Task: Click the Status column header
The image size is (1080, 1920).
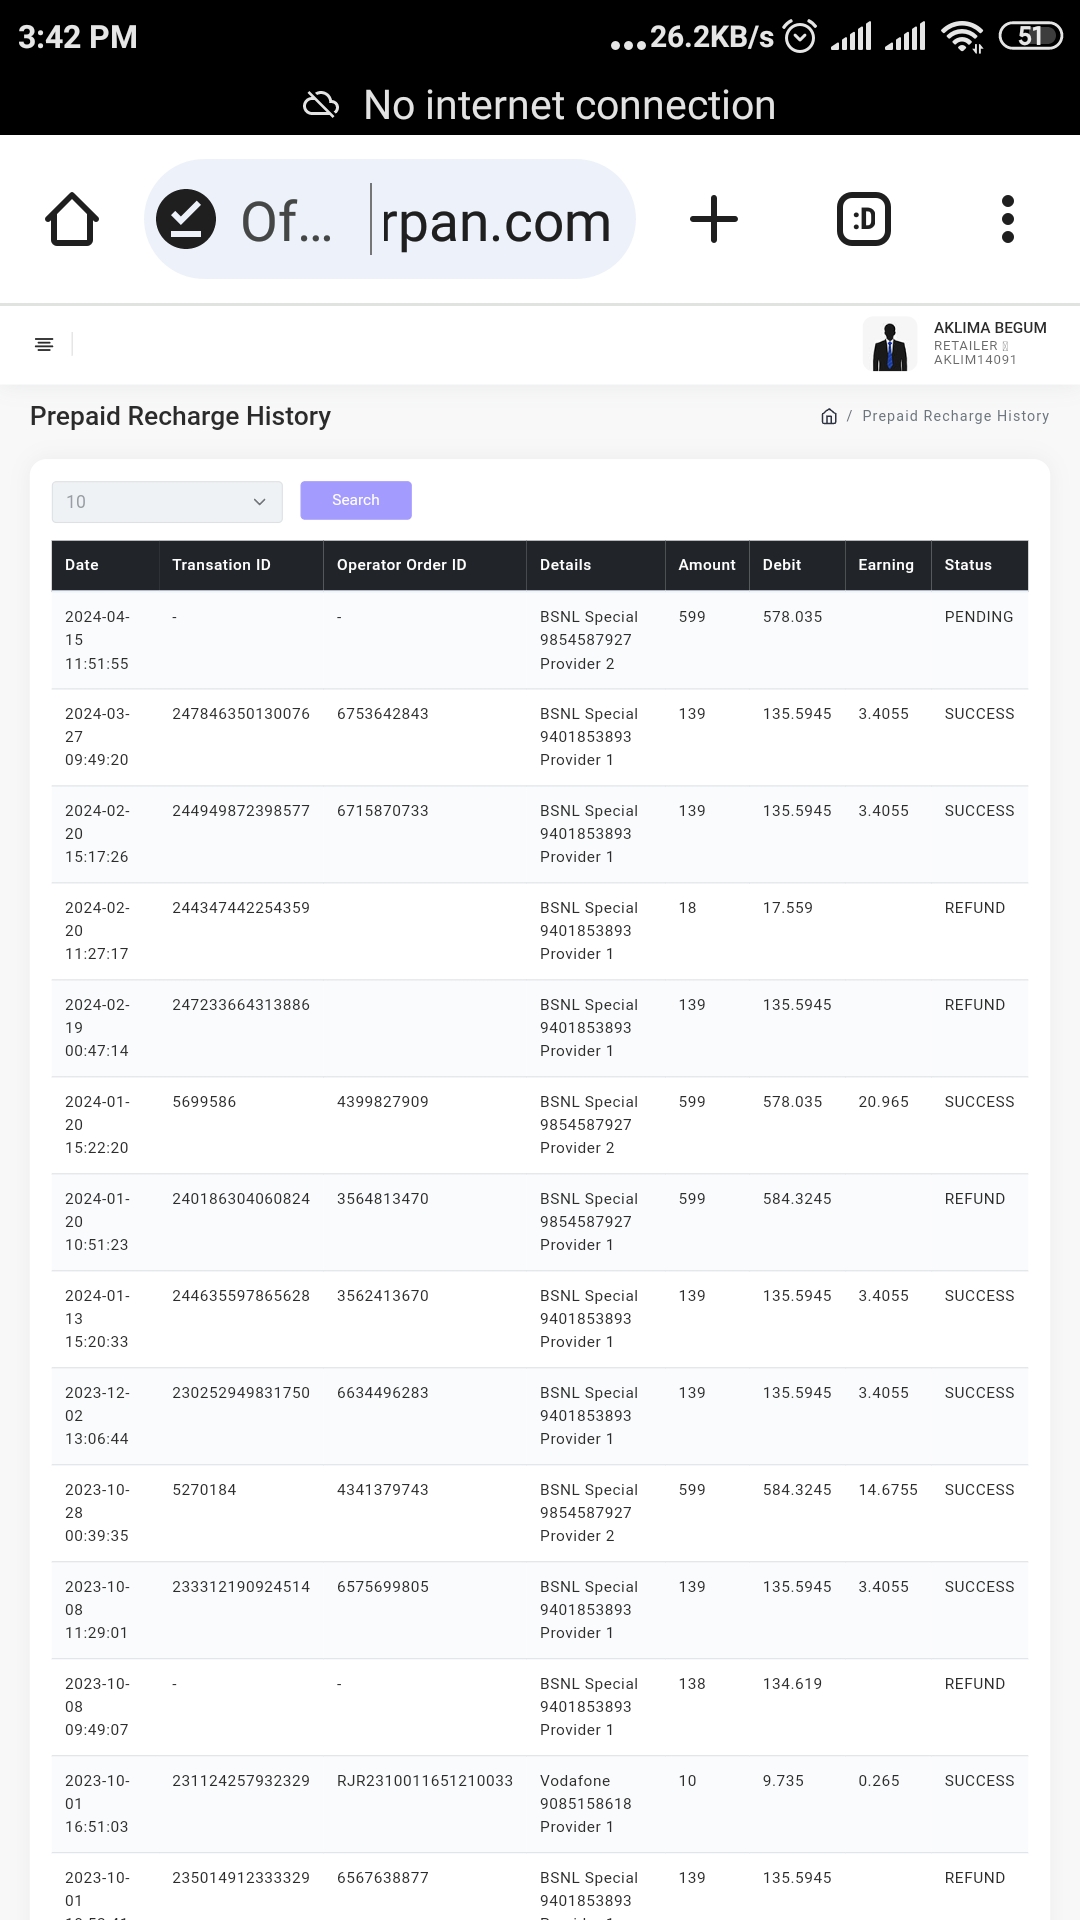Action: (967, 565)
